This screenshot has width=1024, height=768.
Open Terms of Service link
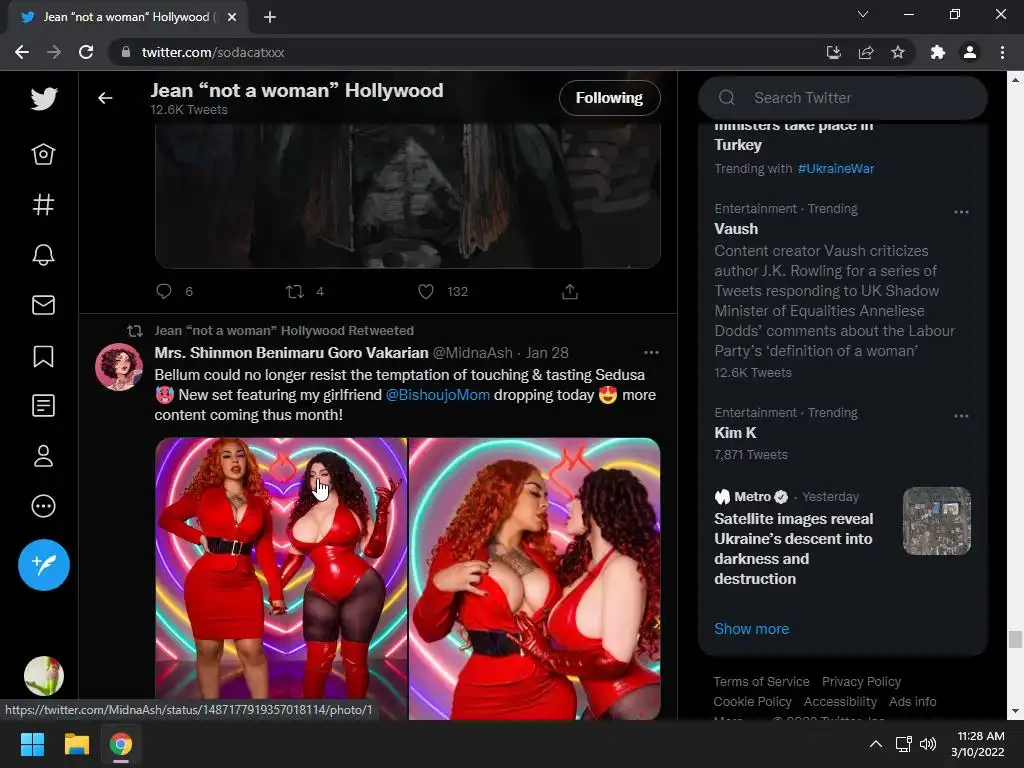click(x=761, y=682)
